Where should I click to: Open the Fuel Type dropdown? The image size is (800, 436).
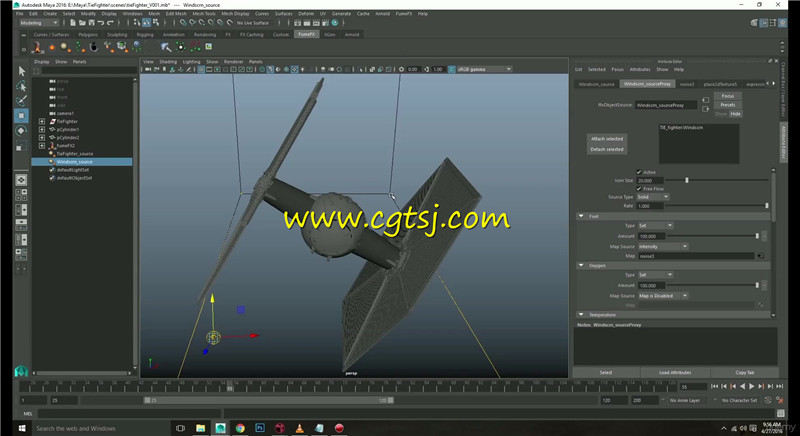pos(656,225)
